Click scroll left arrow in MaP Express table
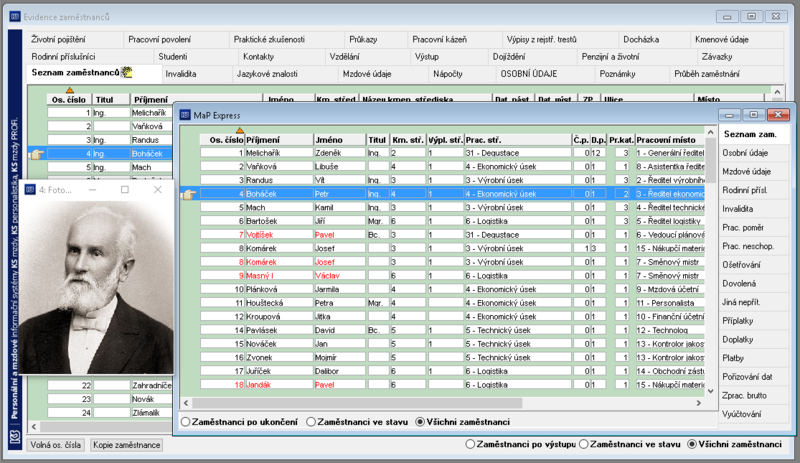Image resolution: width=800 pixels, height=463 pixels. coord(186,403)
